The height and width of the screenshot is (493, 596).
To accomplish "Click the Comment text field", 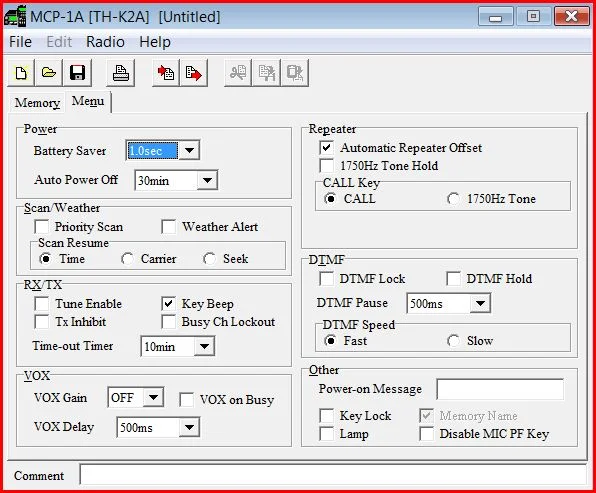I will 333,475.
